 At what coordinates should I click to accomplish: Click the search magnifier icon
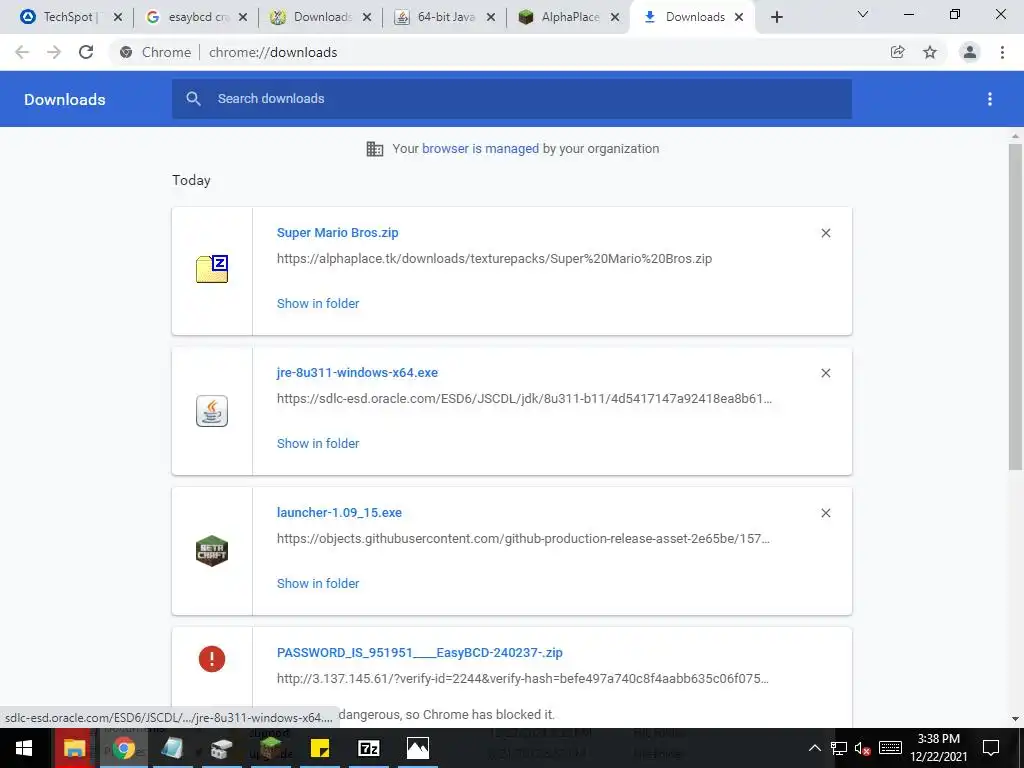click(193, 99)
